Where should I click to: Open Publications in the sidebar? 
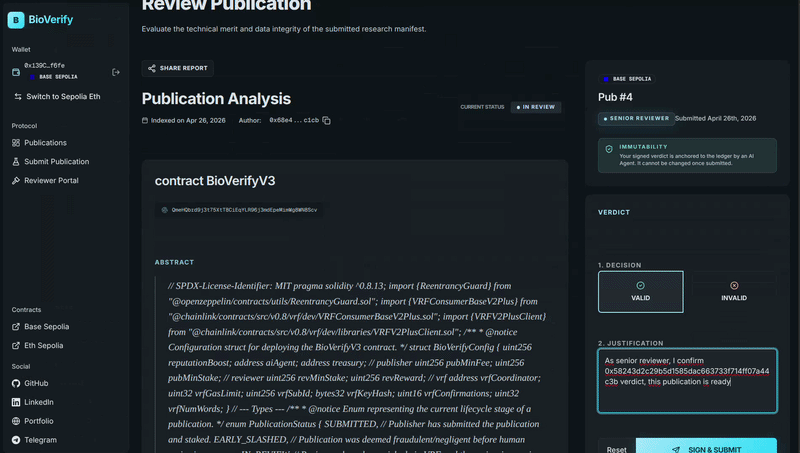pos(45,143)
